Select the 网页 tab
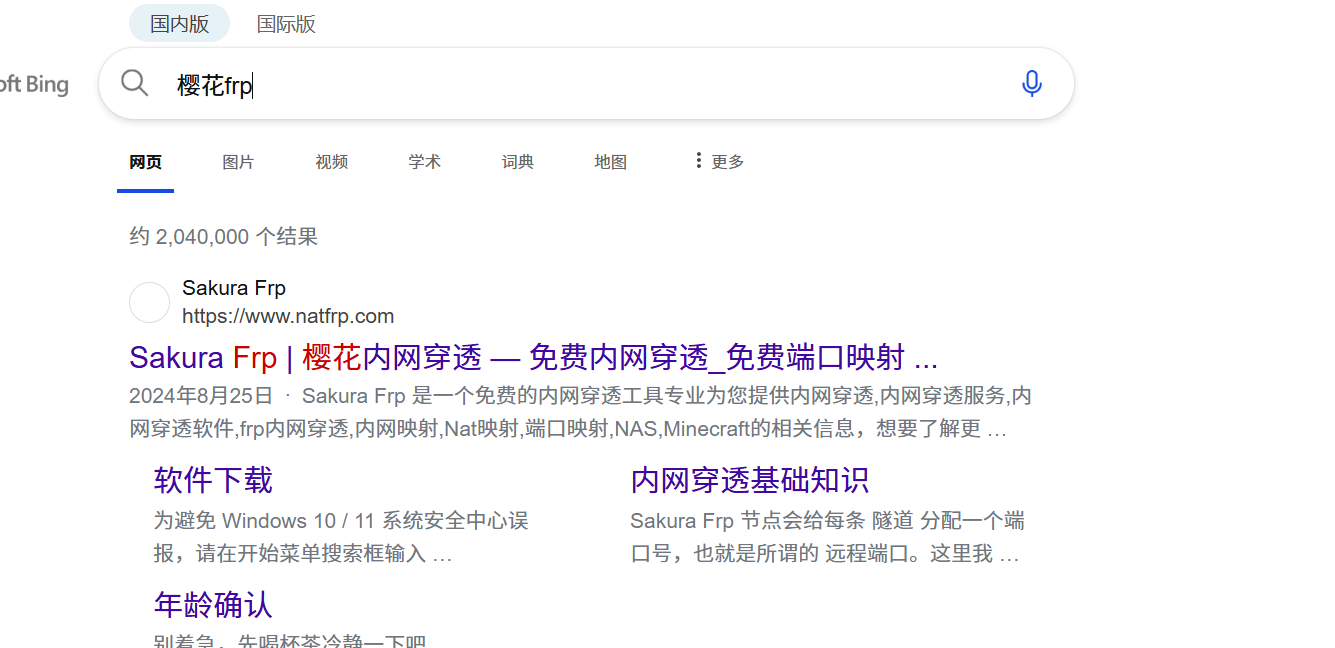 click(x=145, y=162)
